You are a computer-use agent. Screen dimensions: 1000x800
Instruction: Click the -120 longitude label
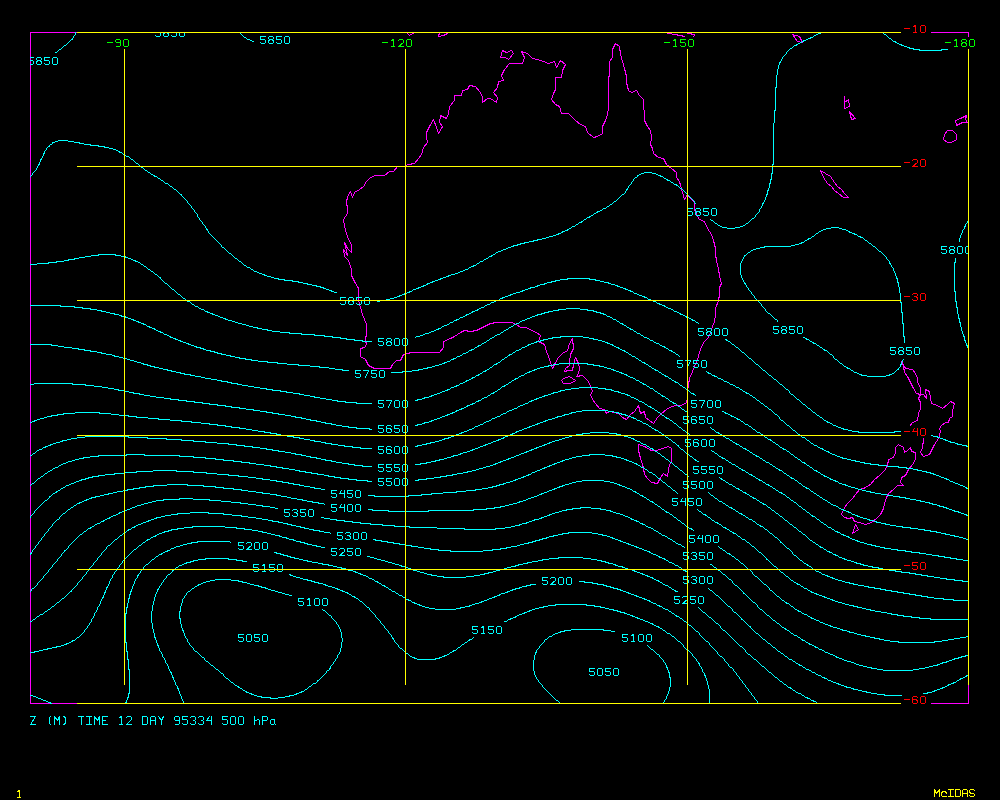(397, 43)
